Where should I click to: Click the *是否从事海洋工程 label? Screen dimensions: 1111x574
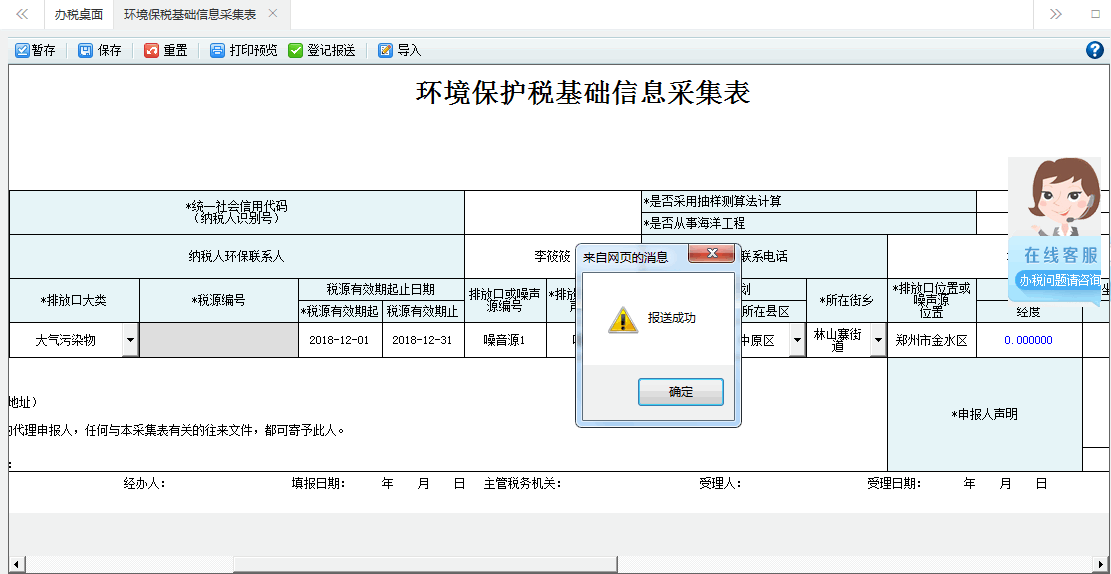coord(694,223)
